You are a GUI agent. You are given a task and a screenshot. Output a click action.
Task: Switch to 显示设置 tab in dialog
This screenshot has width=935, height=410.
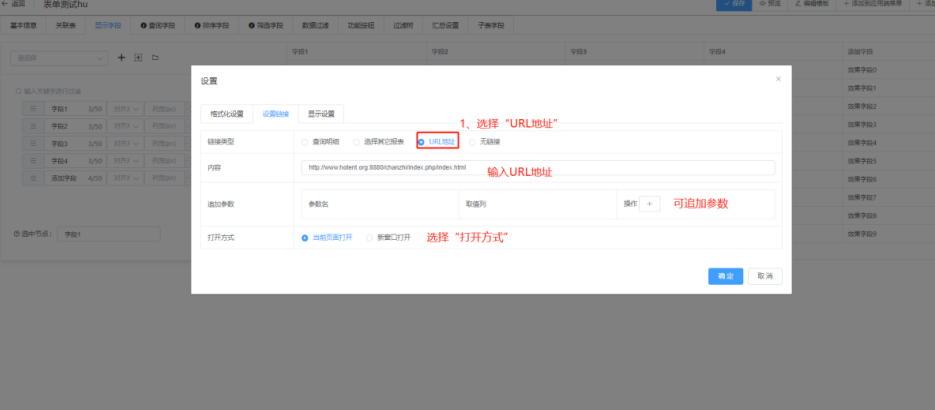pyautogui.click(x=321, y=114)
